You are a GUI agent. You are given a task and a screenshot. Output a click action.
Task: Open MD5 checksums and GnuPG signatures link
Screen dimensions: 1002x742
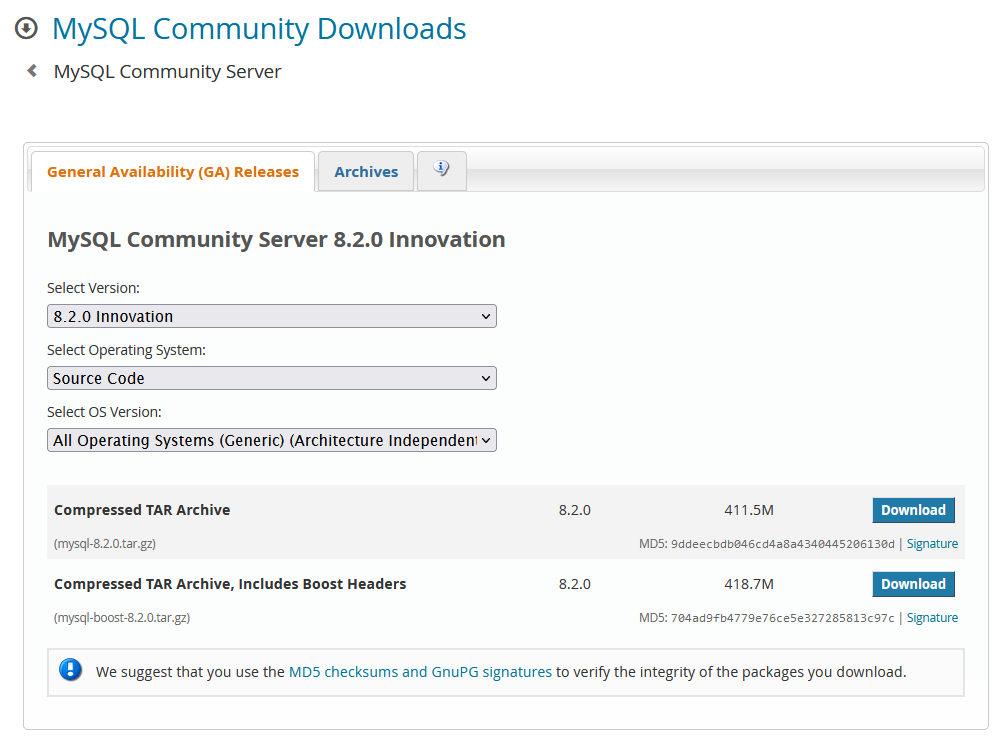click(420, 672)
